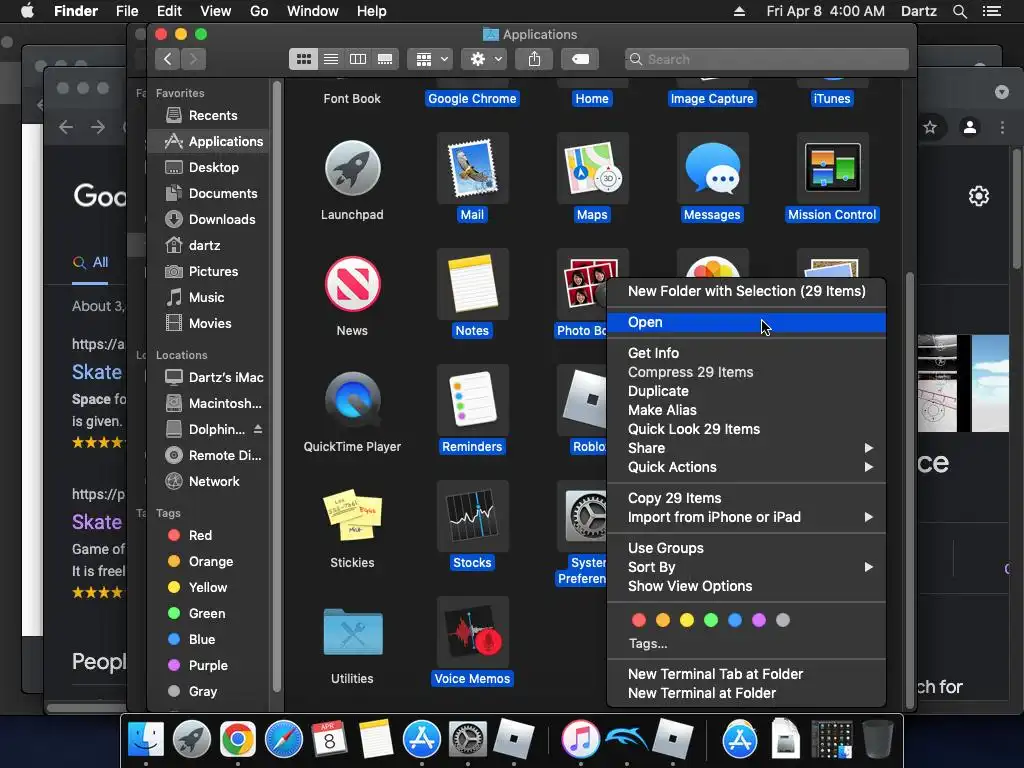Switch Finder to icon view
This screenshot has width=1024, height=768.
click(304, 59)
